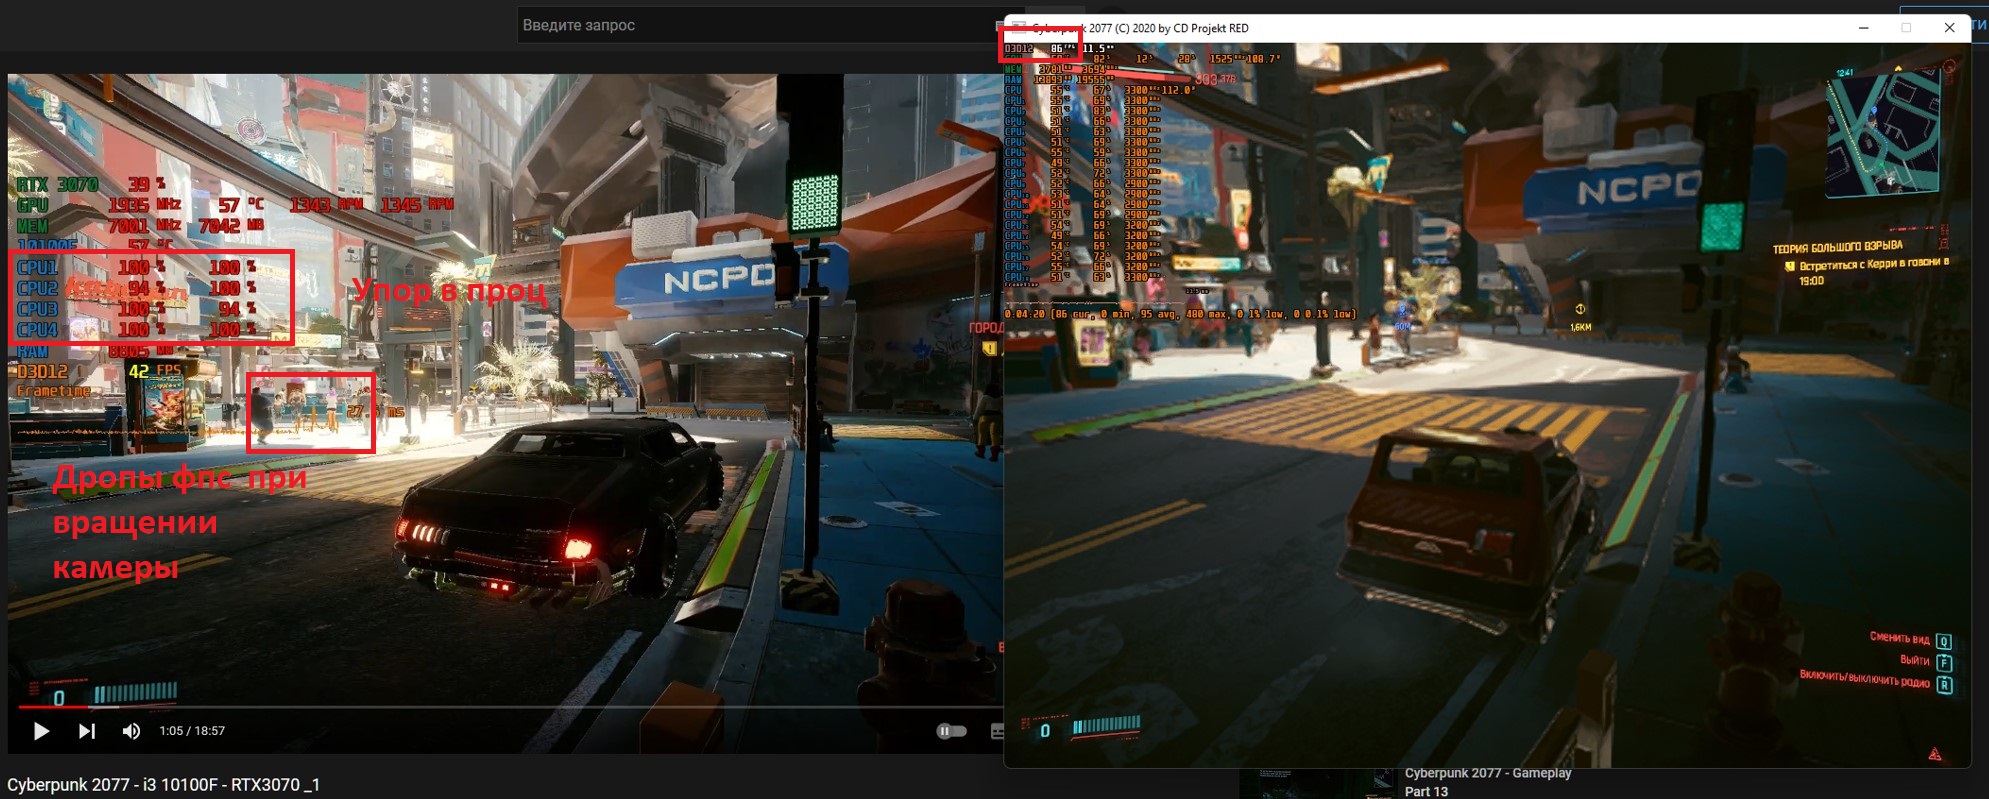Click the F key prompt beside "Выйти"
The image size is (1989, 799).
coord(1943,662)
